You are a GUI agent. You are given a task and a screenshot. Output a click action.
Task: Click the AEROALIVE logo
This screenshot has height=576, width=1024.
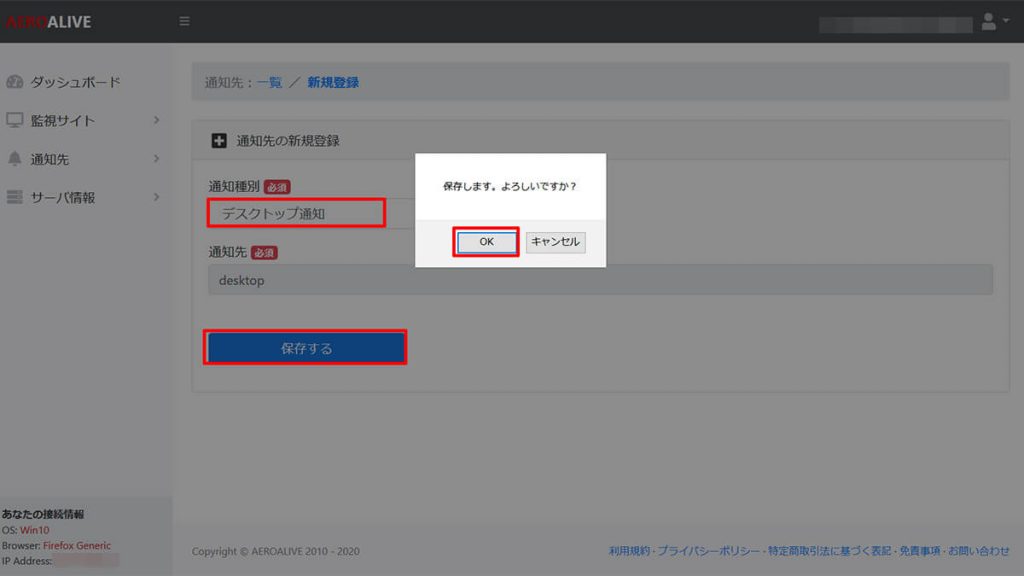48,22
